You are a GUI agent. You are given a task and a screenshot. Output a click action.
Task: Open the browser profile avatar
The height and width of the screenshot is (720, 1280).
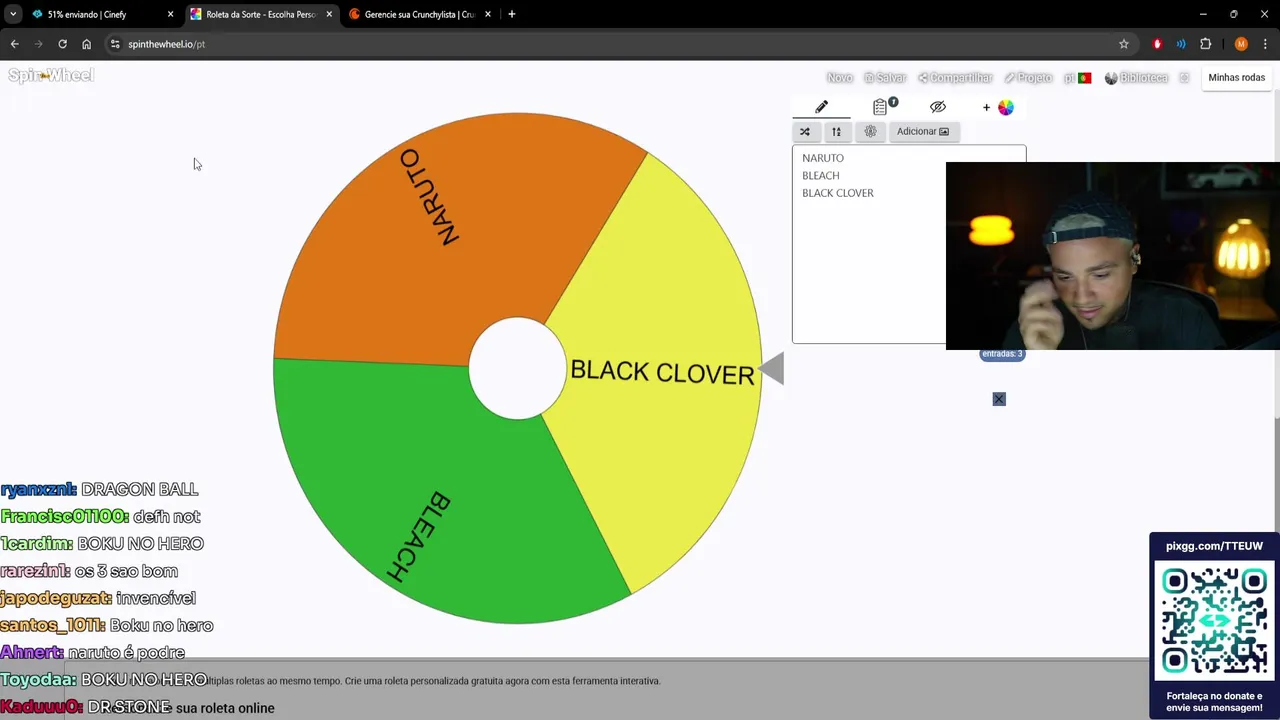tap(1241, 44)
